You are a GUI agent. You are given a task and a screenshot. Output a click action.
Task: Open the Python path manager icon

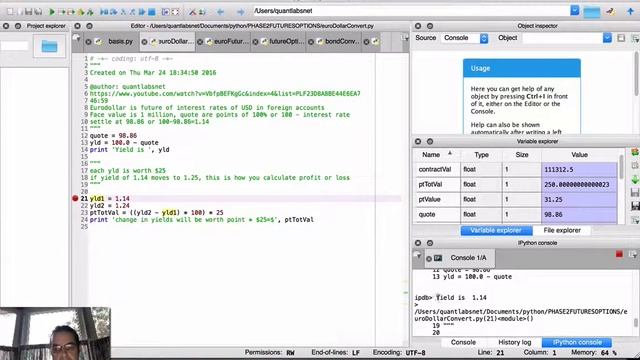202,12
